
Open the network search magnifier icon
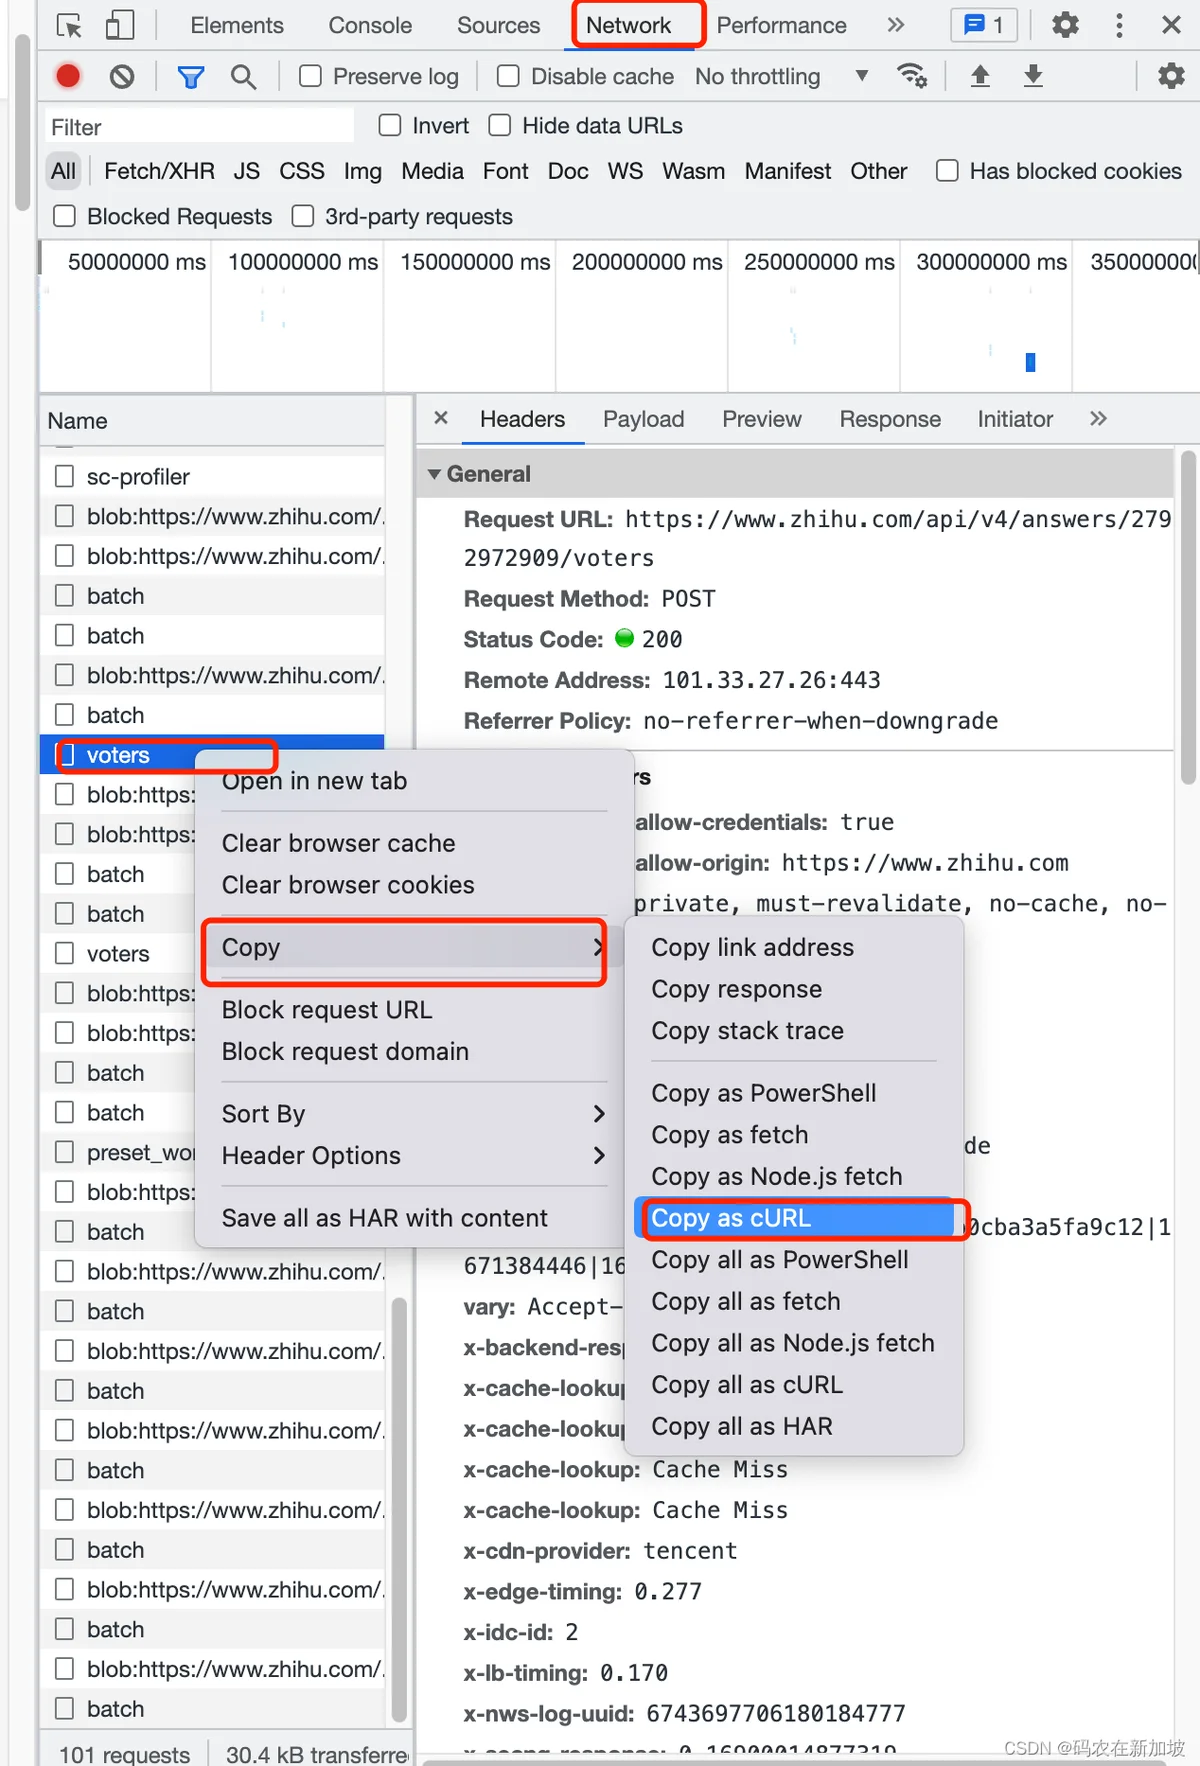click(243, 76)
